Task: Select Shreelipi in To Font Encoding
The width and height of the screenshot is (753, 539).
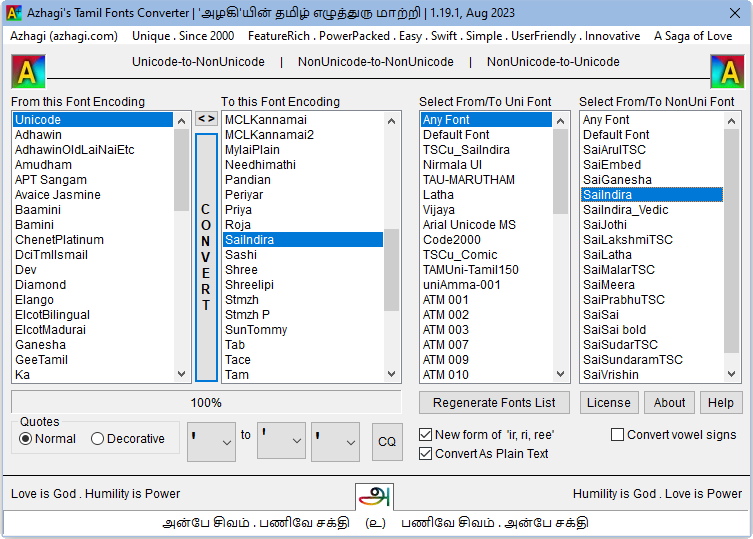Action: click(x=303, y=284)
